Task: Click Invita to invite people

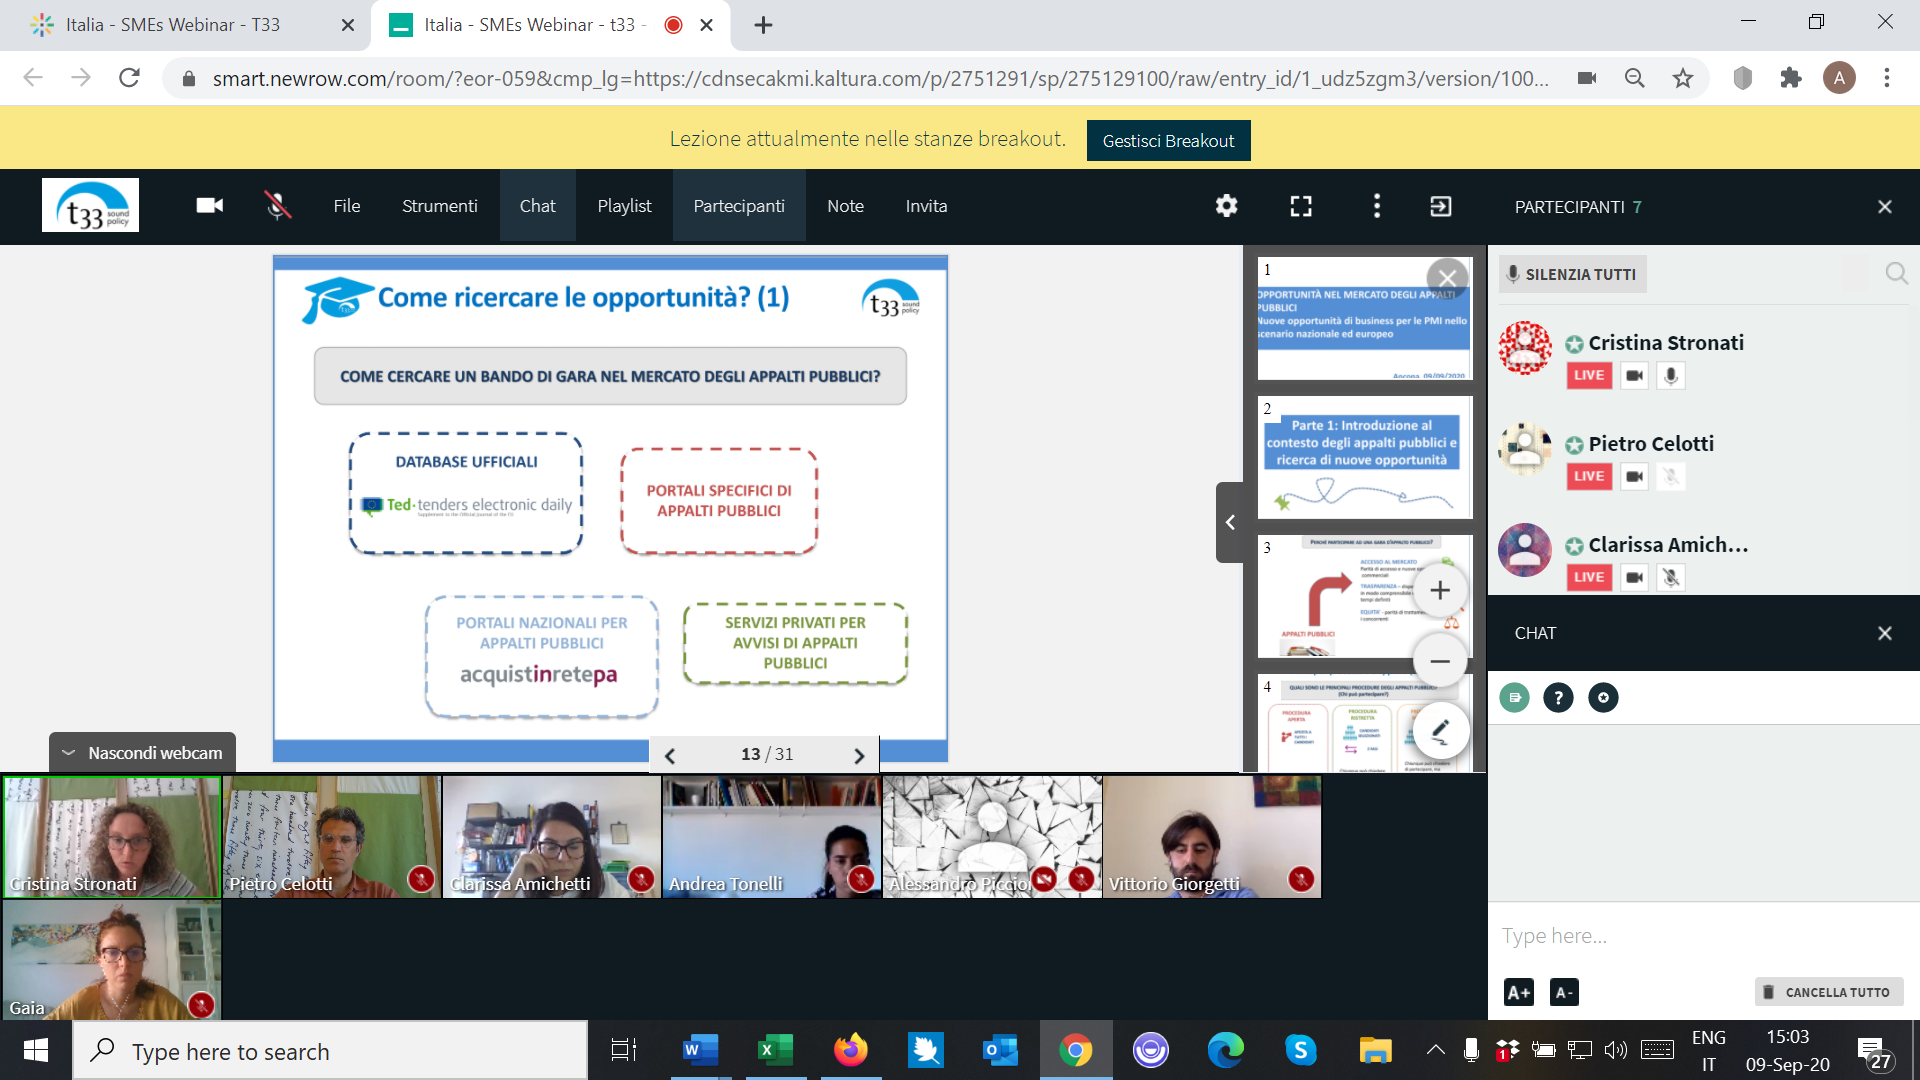Action: [x=926, y=205]
